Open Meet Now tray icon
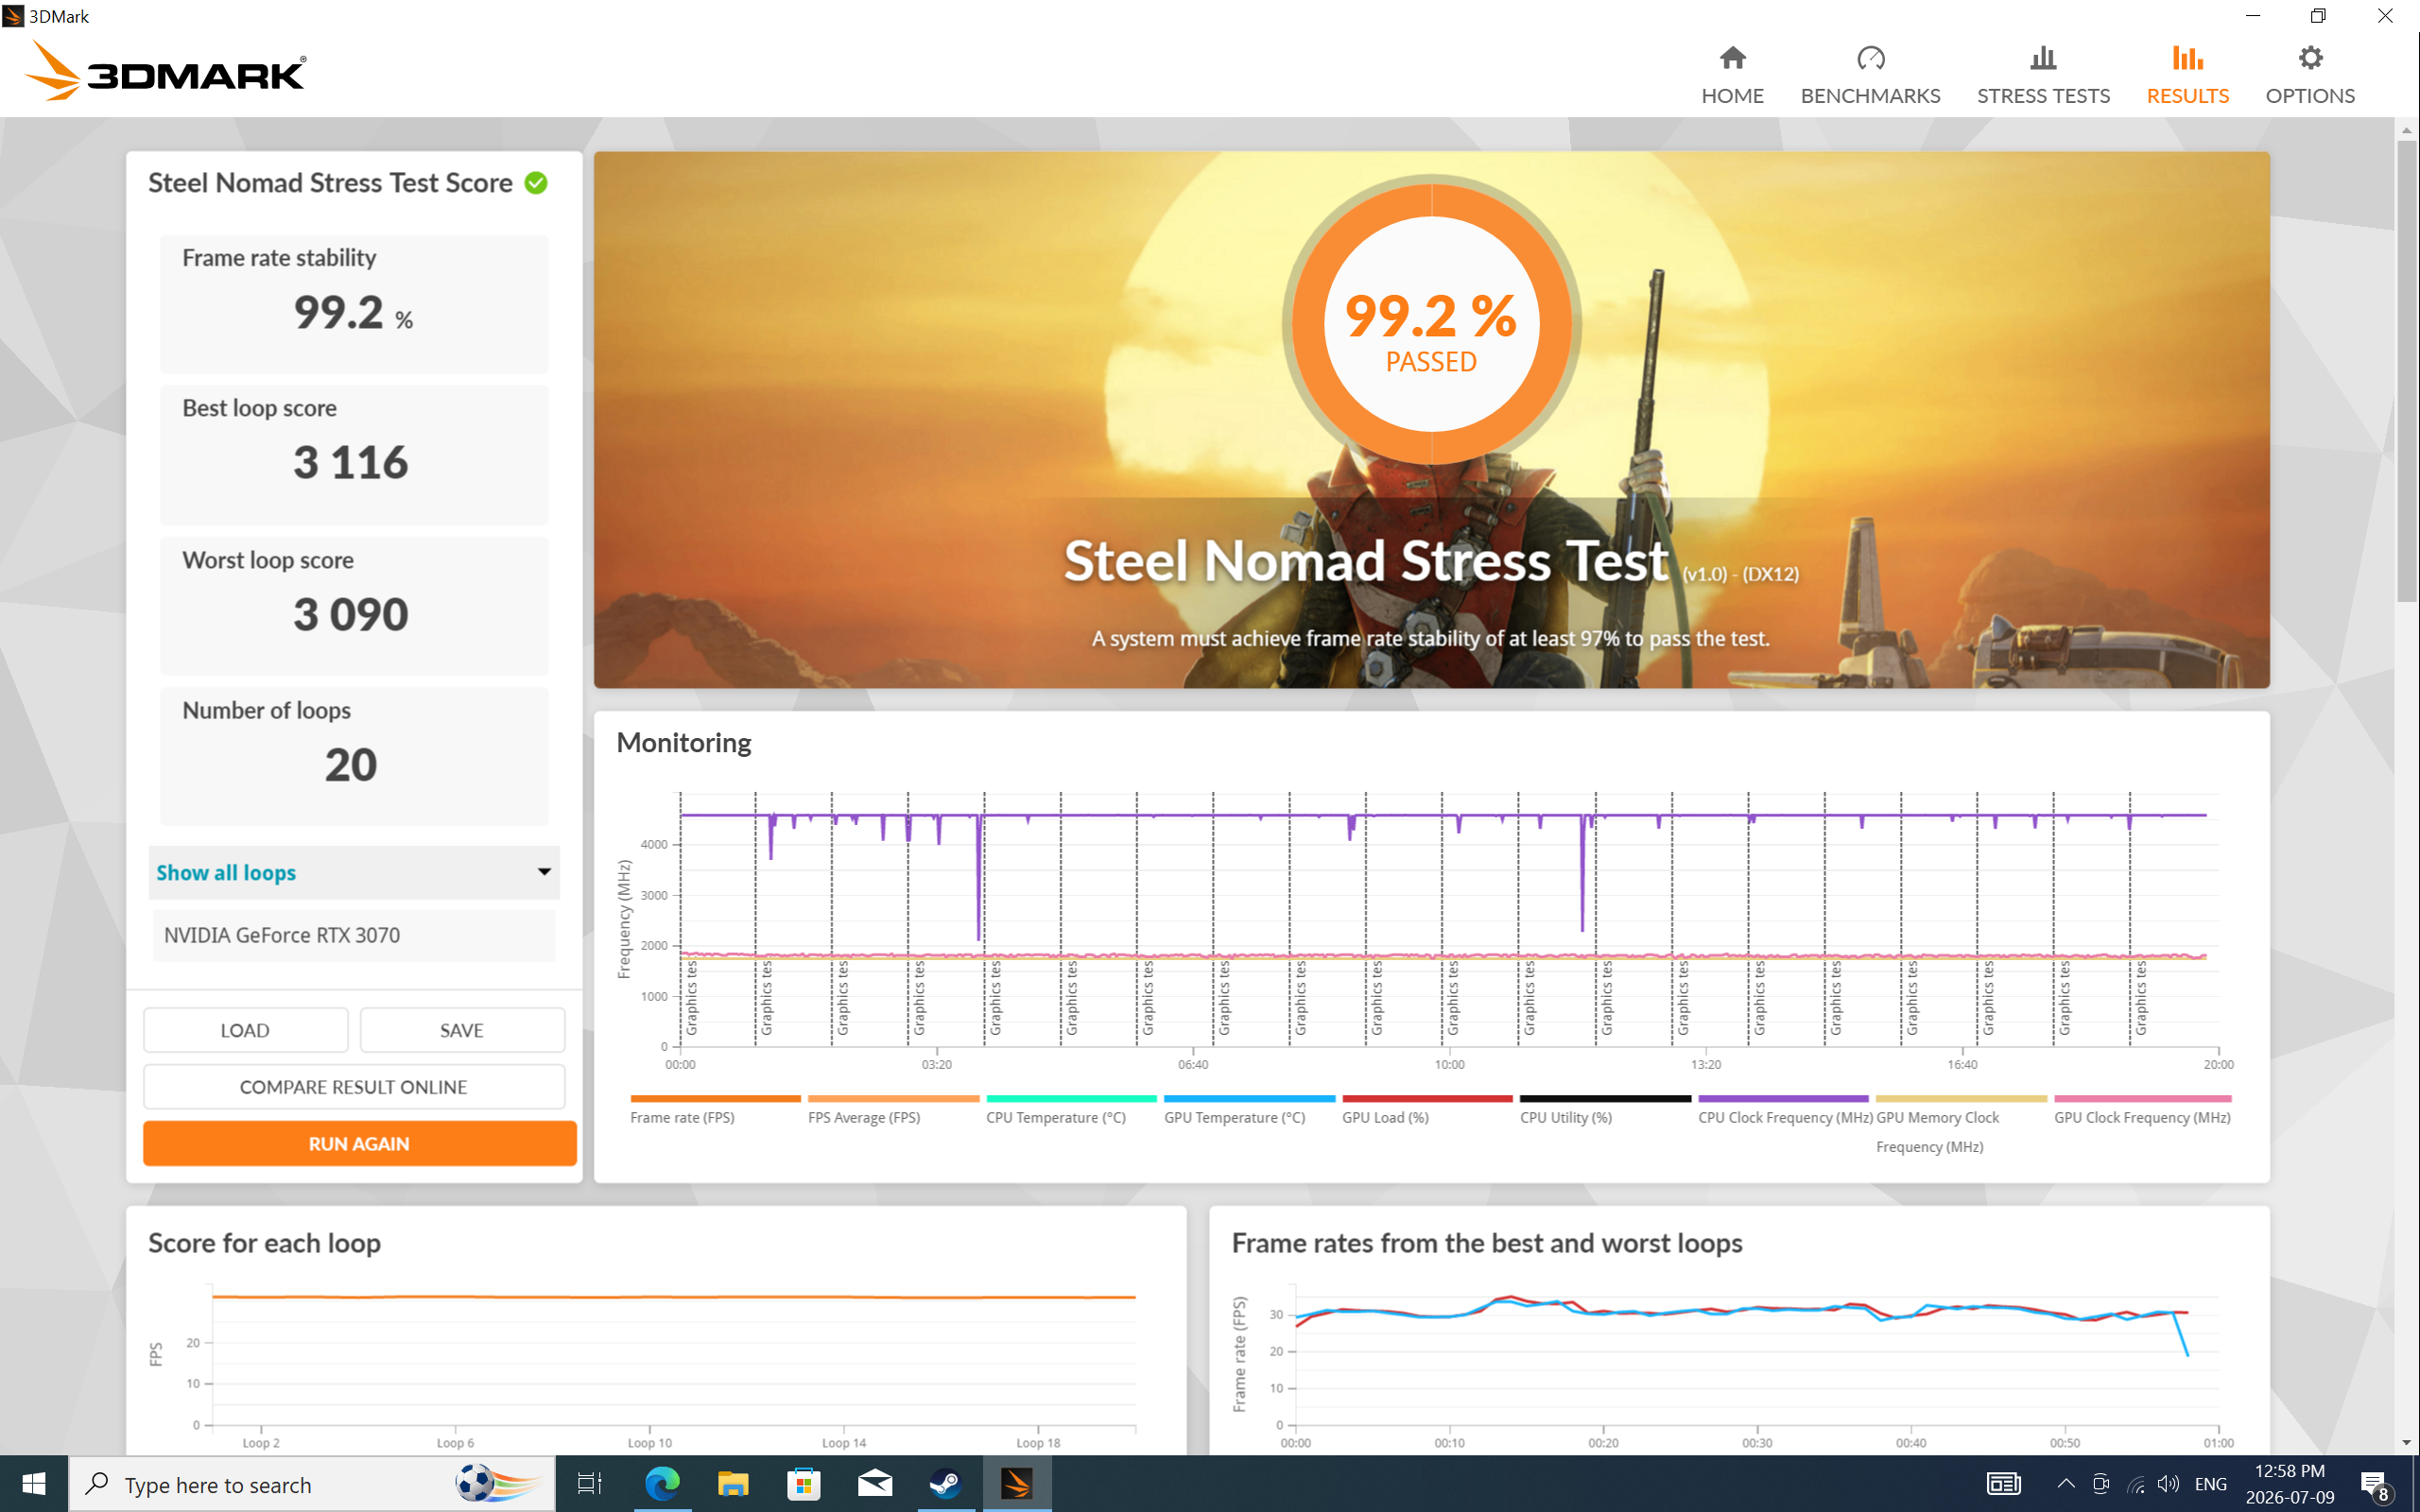The height and width of the screenshot is (1512, 2420). 2101,1484
